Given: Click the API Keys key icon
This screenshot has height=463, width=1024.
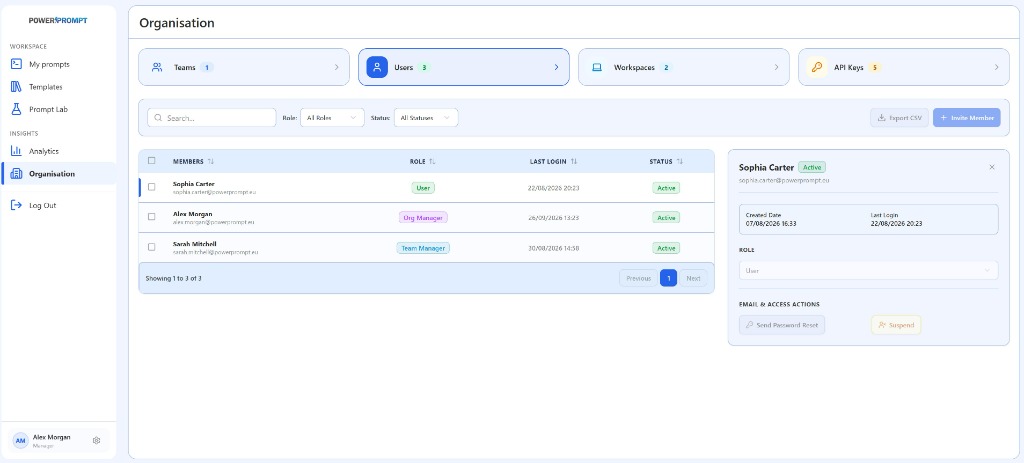Looking at the screenshot, I should [x=816, y=67].
